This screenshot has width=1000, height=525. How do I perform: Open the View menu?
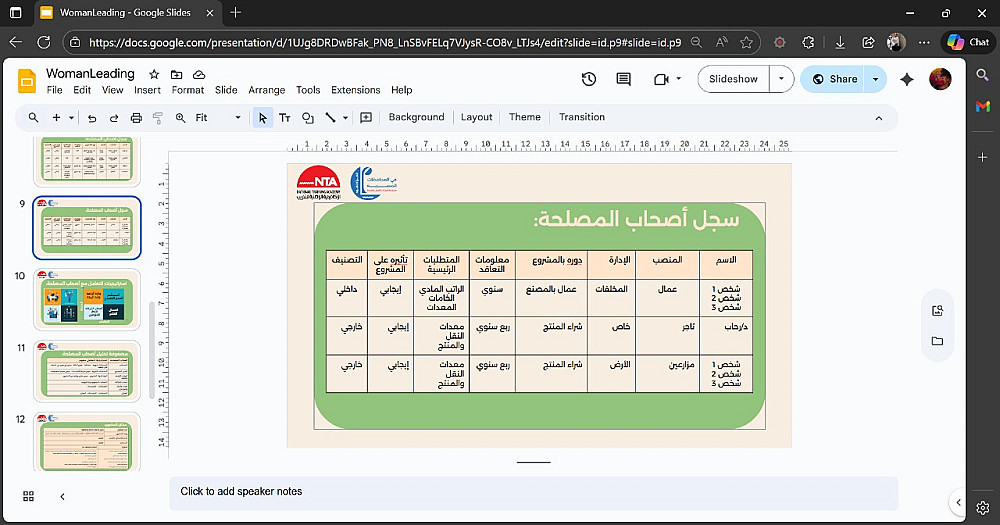(112, 90)
